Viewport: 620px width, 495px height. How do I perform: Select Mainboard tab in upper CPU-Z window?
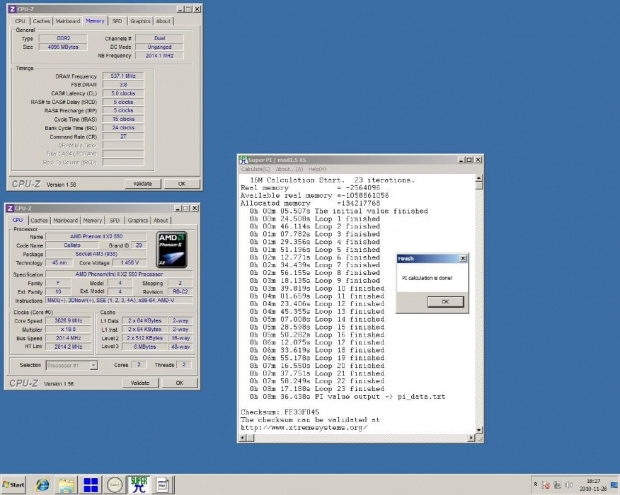click(68, 21)
